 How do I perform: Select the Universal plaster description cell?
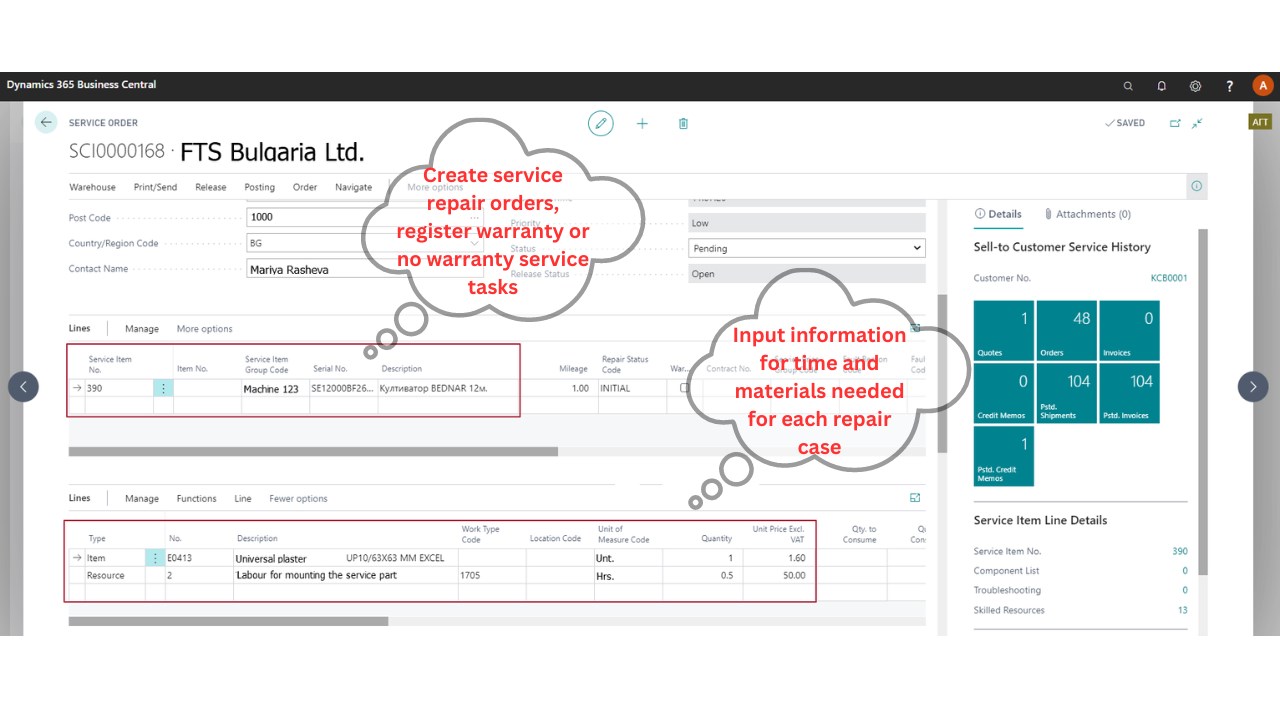pyautogui.click(x=345, y=558)
